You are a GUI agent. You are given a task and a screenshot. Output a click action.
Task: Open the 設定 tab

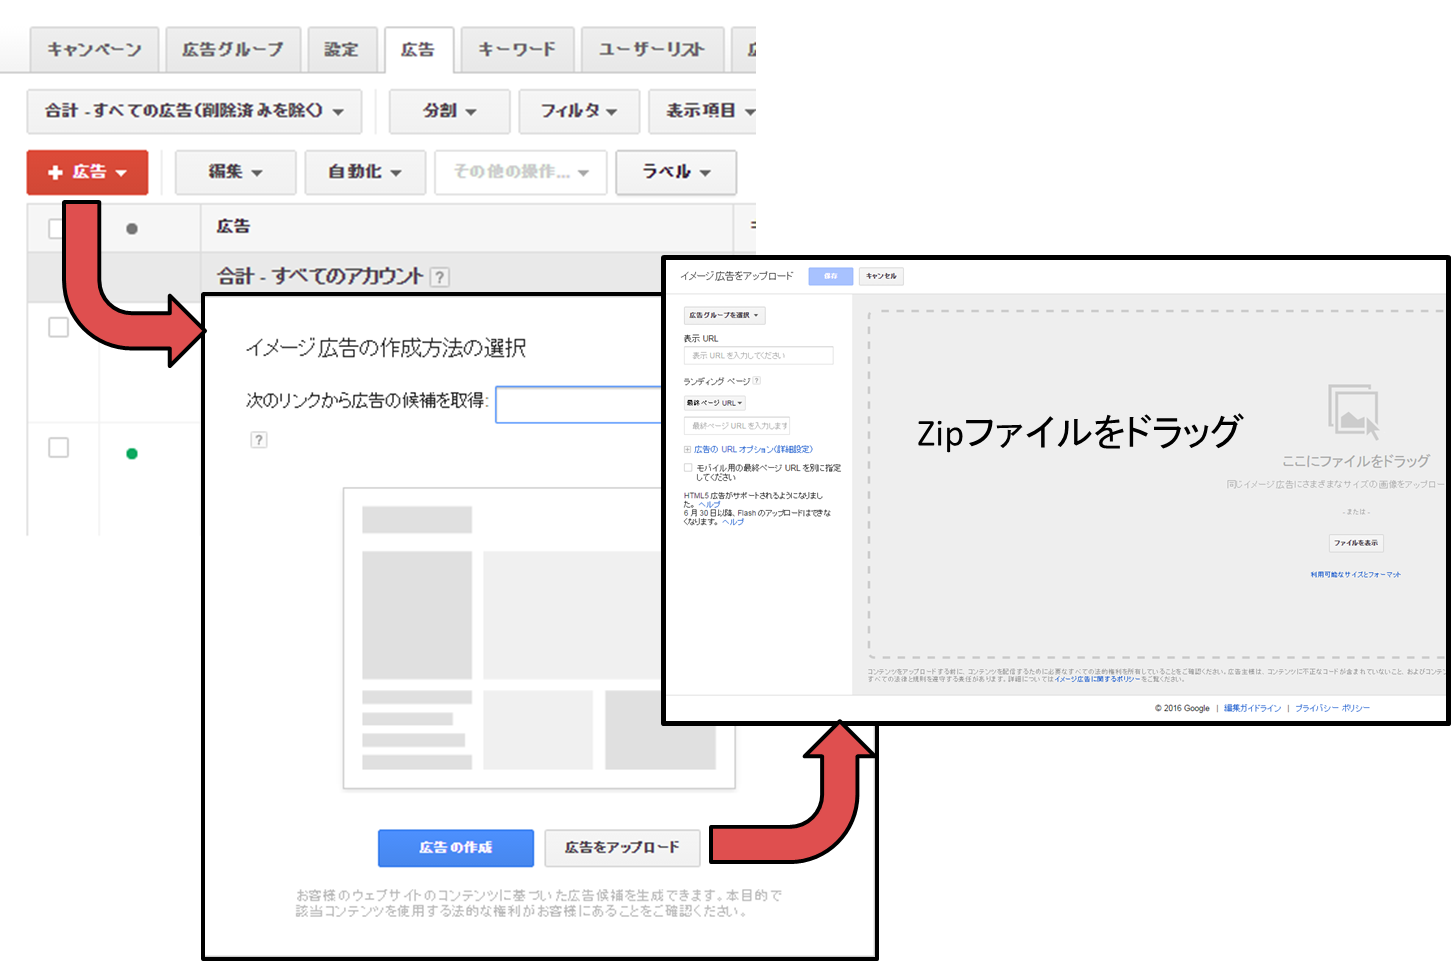point(341,49)
